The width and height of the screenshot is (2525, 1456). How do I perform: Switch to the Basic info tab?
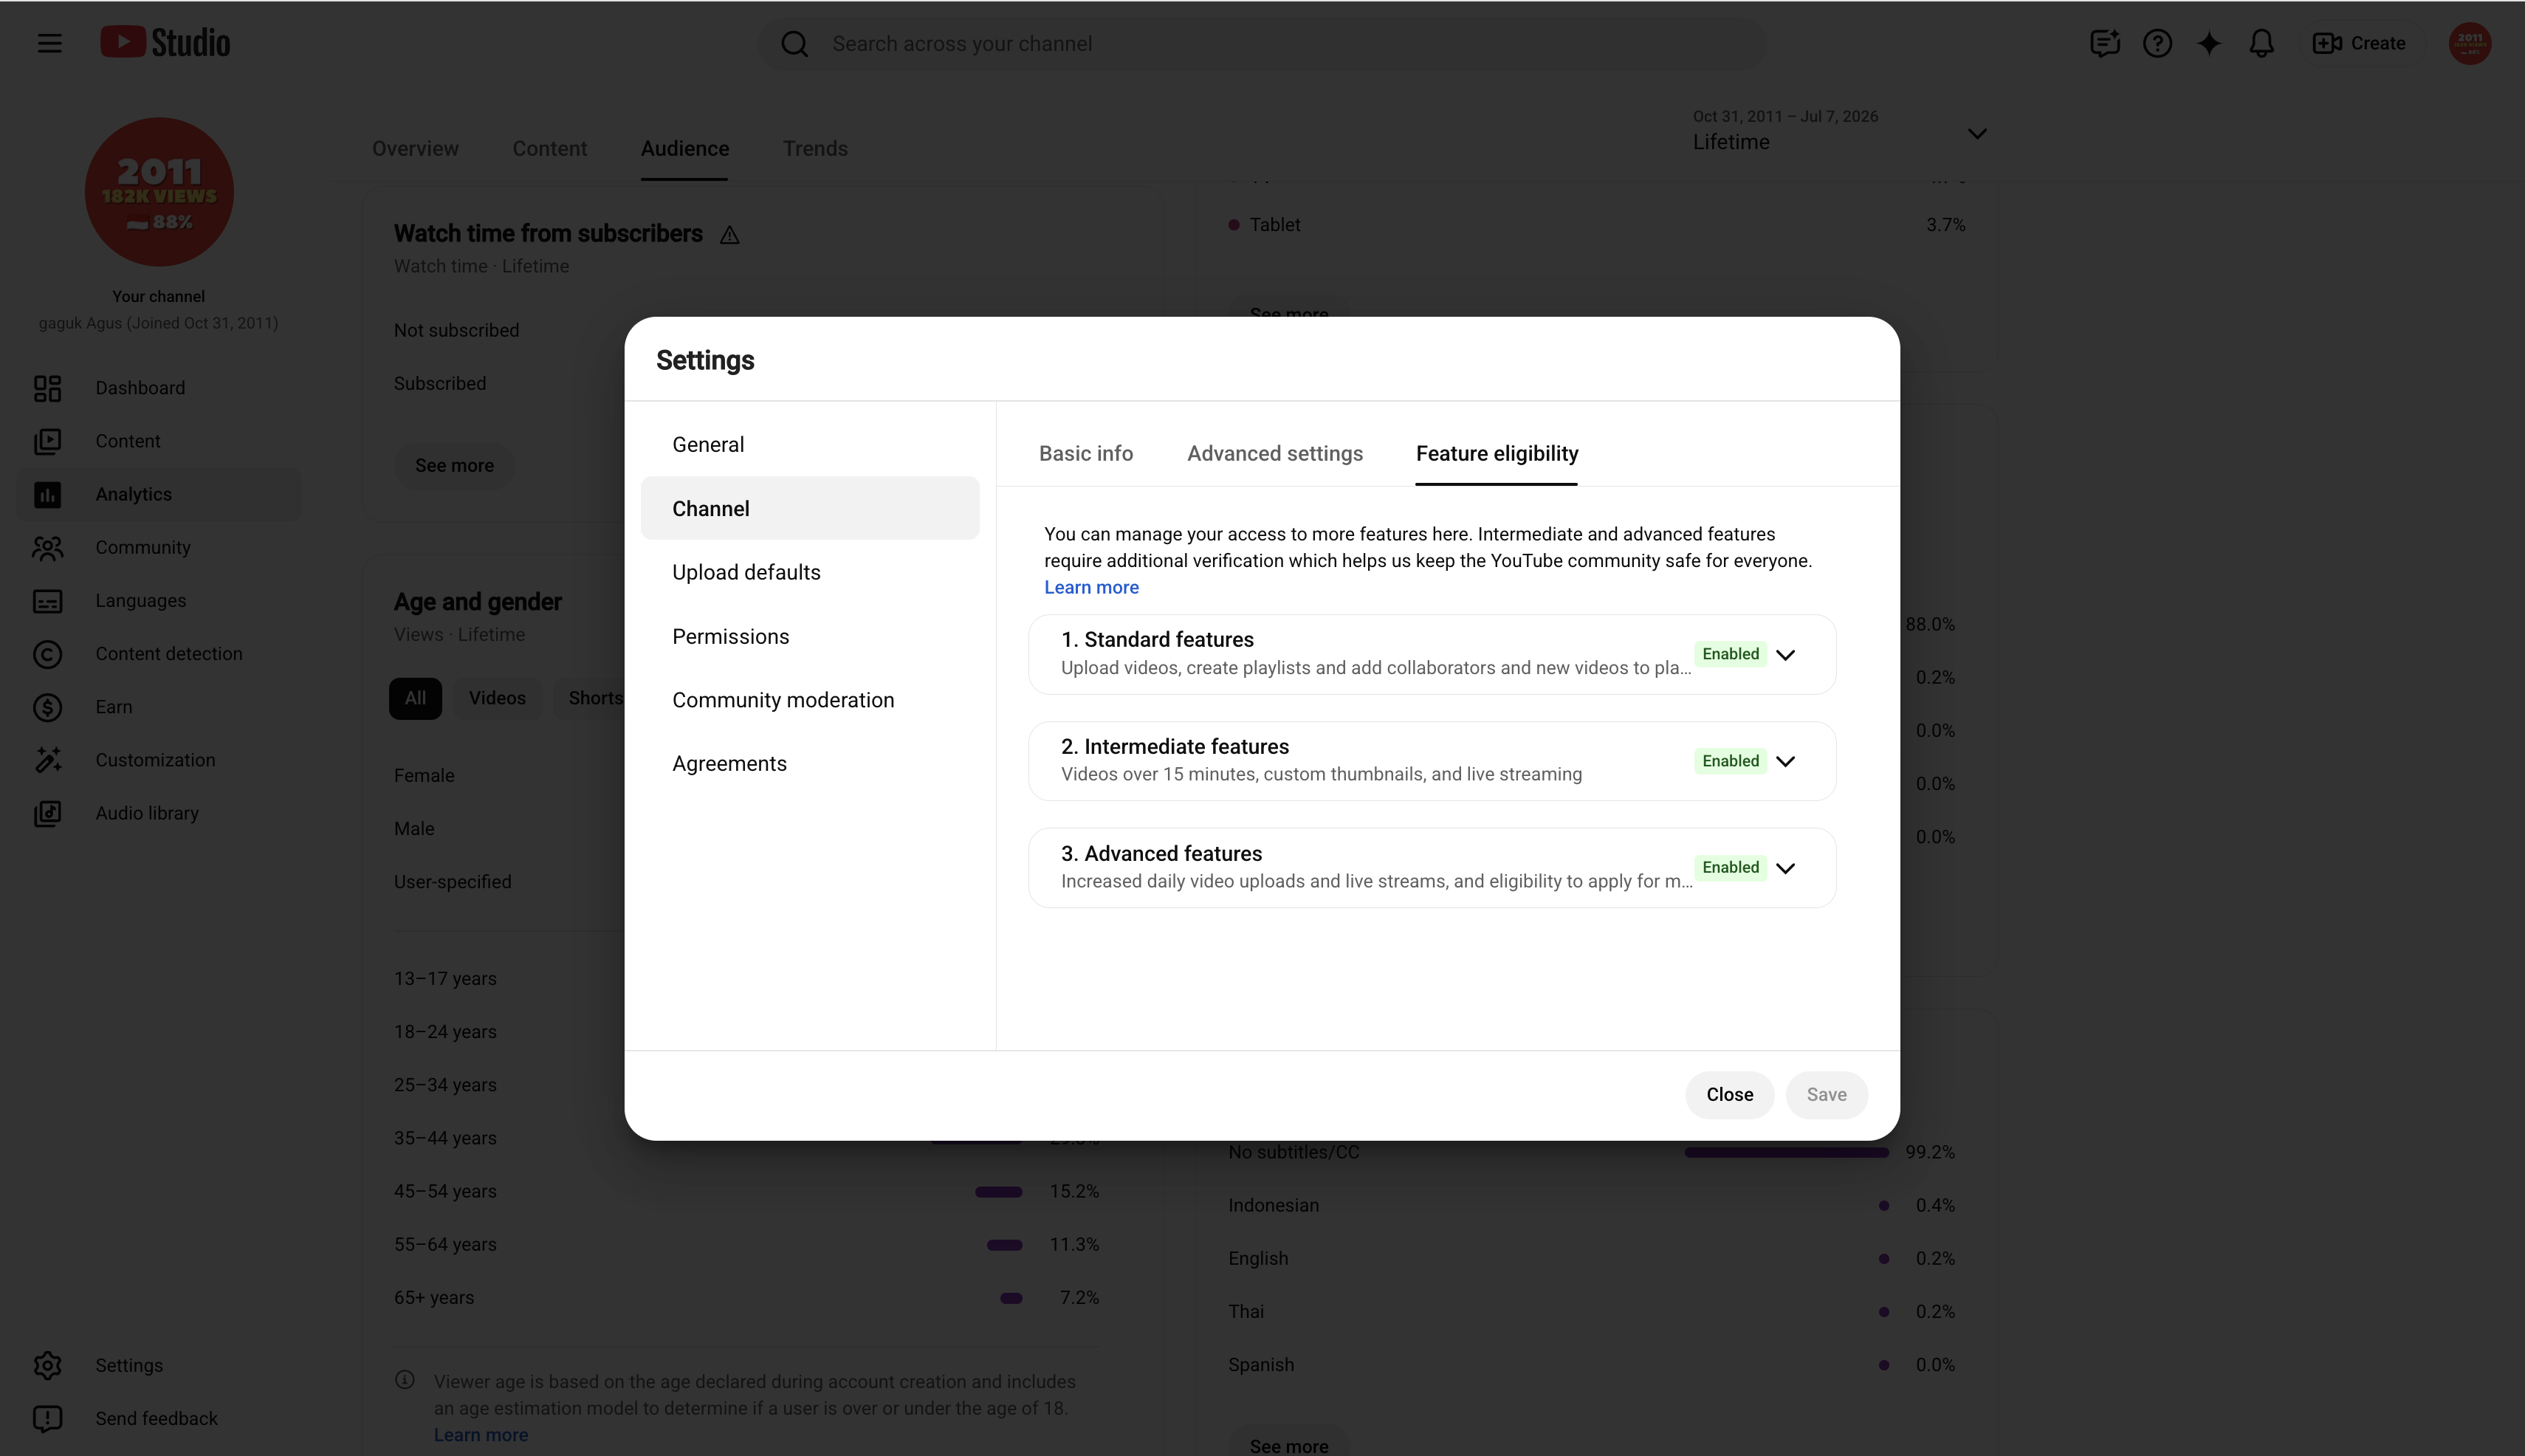pyautogui.click(x=1086, y=453)
